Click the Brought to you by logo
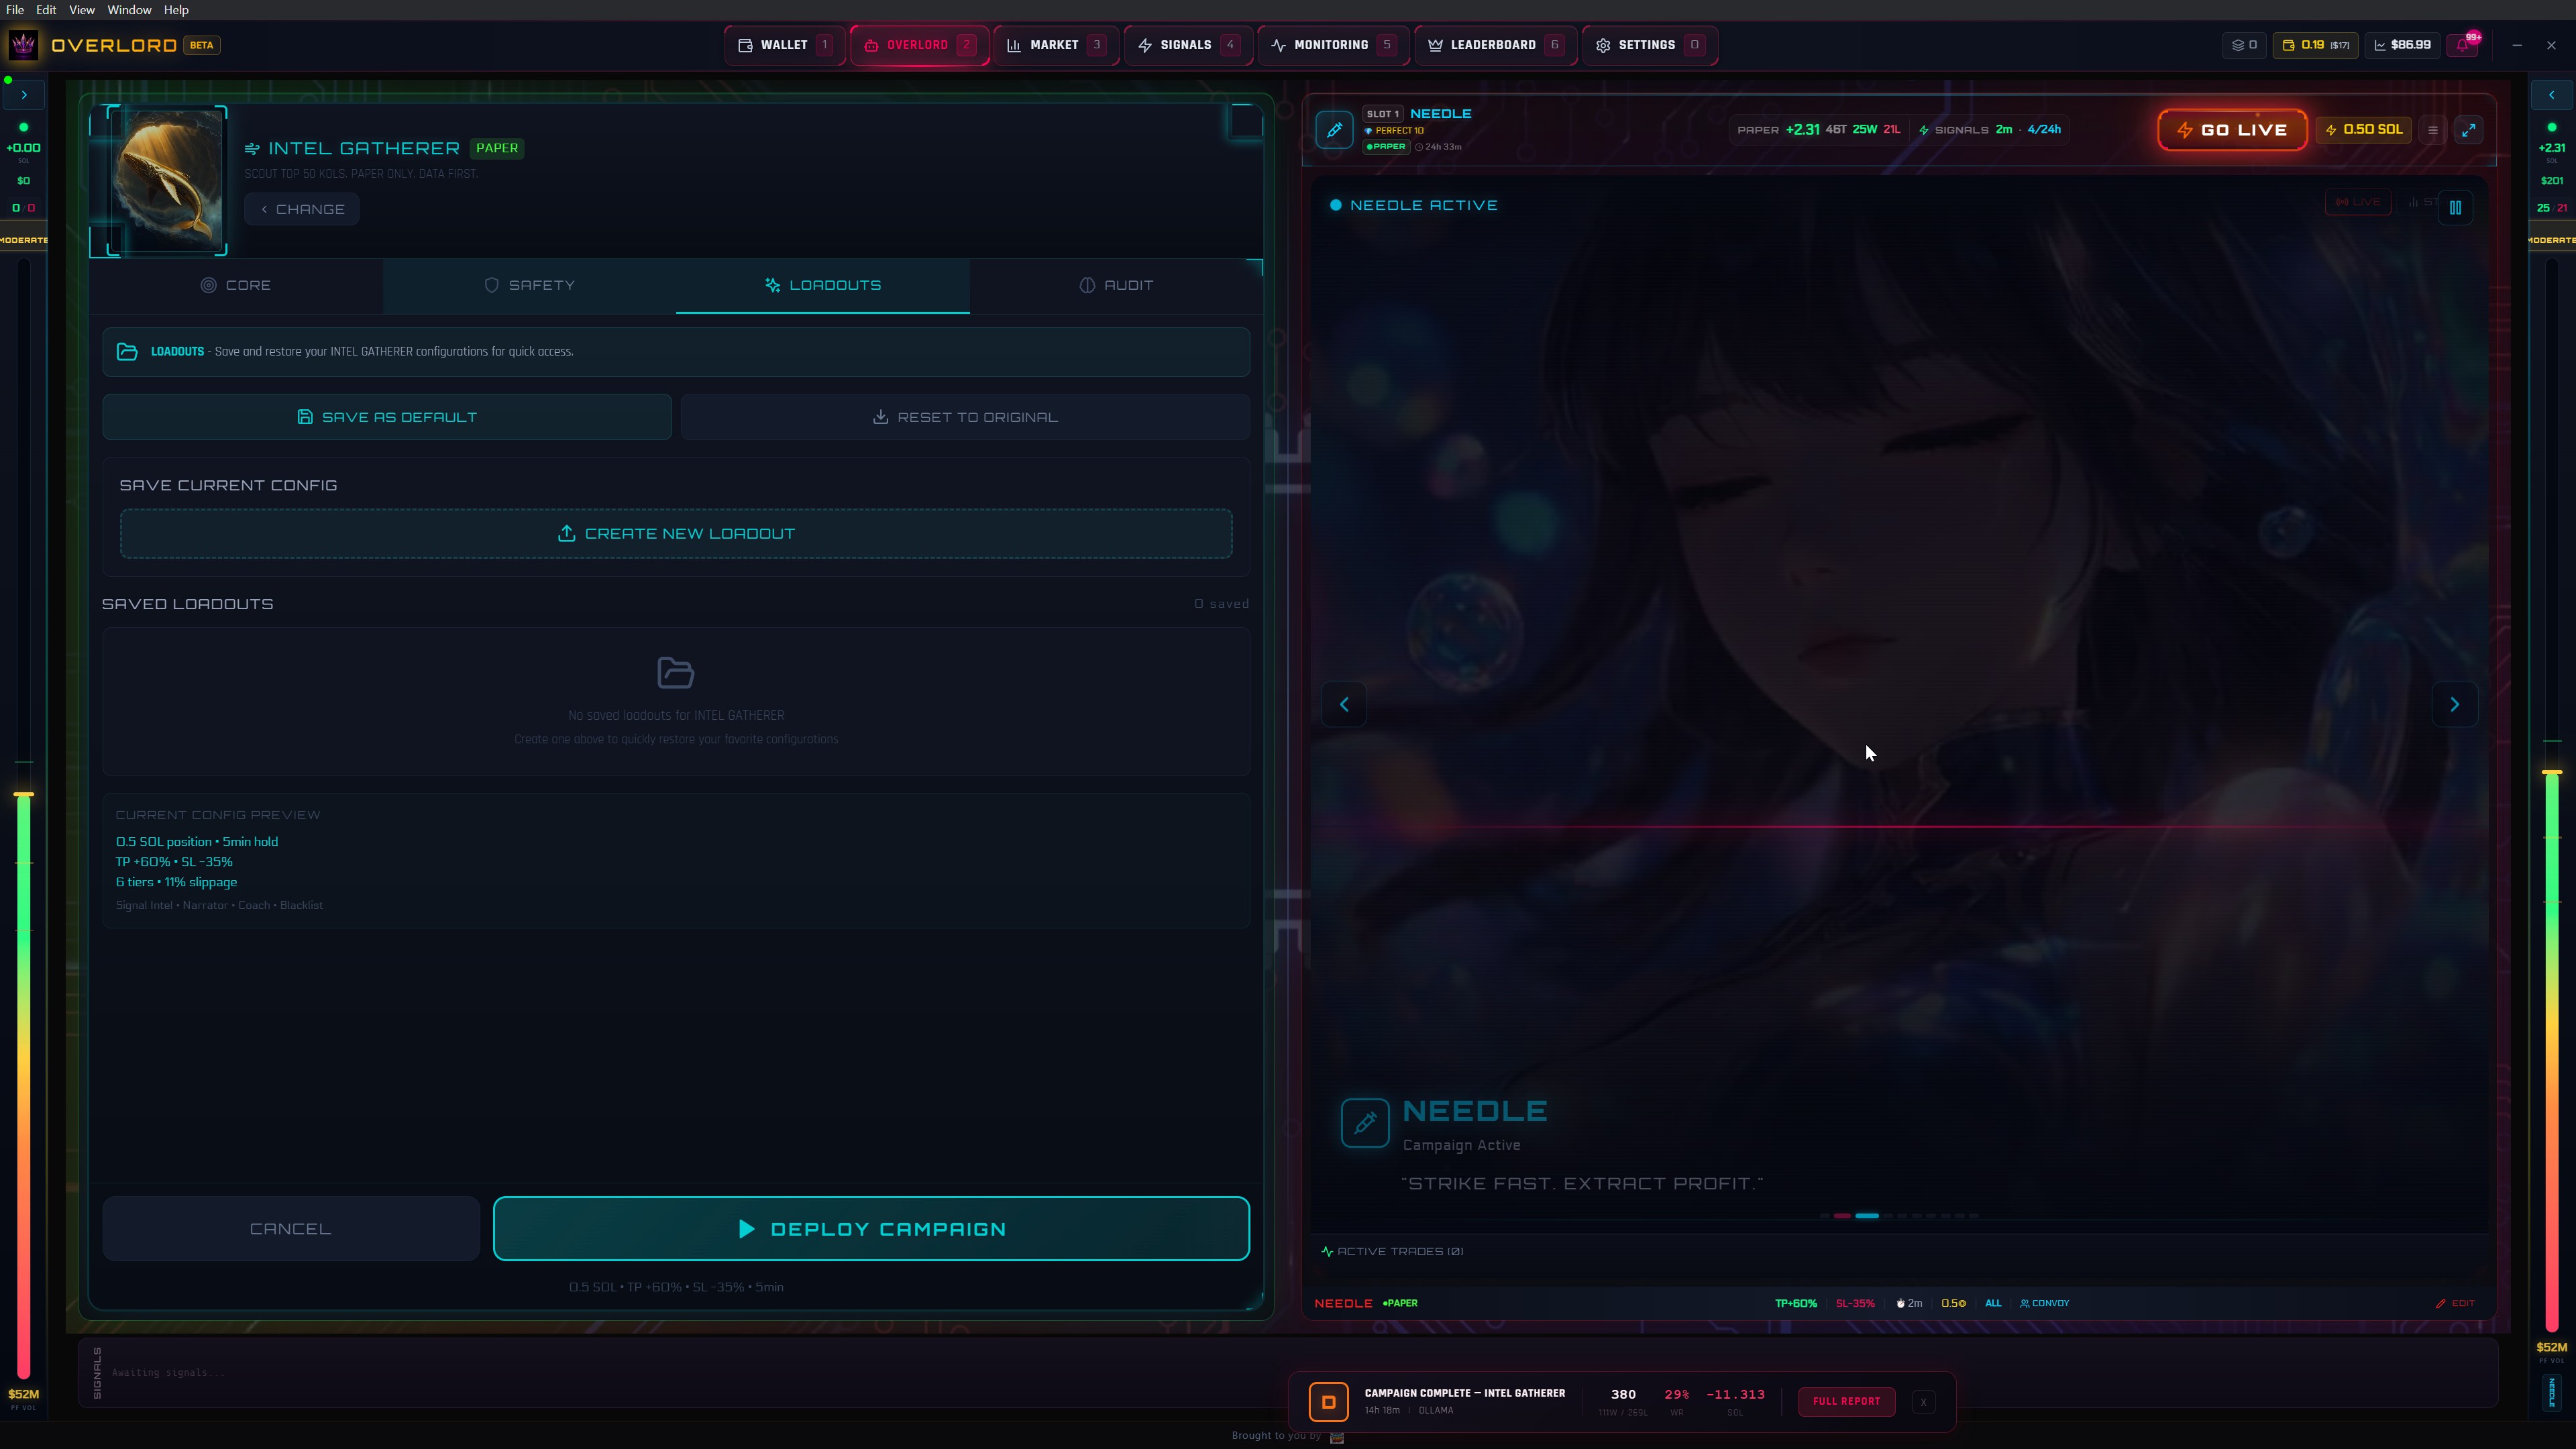This screenshot has height=1449, width=2576. coord(1337,1437)
